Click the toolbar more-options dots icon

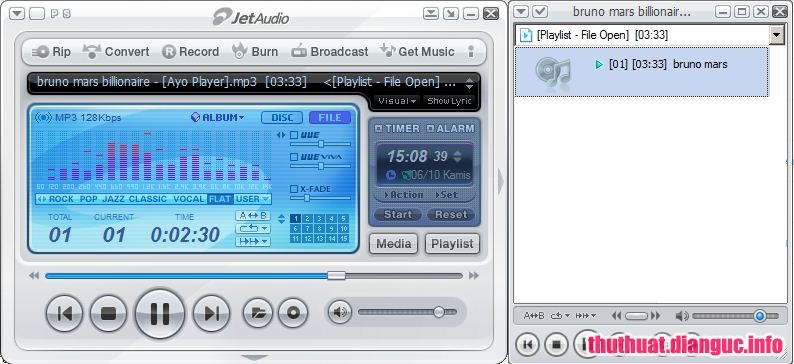tap(471, 51)
